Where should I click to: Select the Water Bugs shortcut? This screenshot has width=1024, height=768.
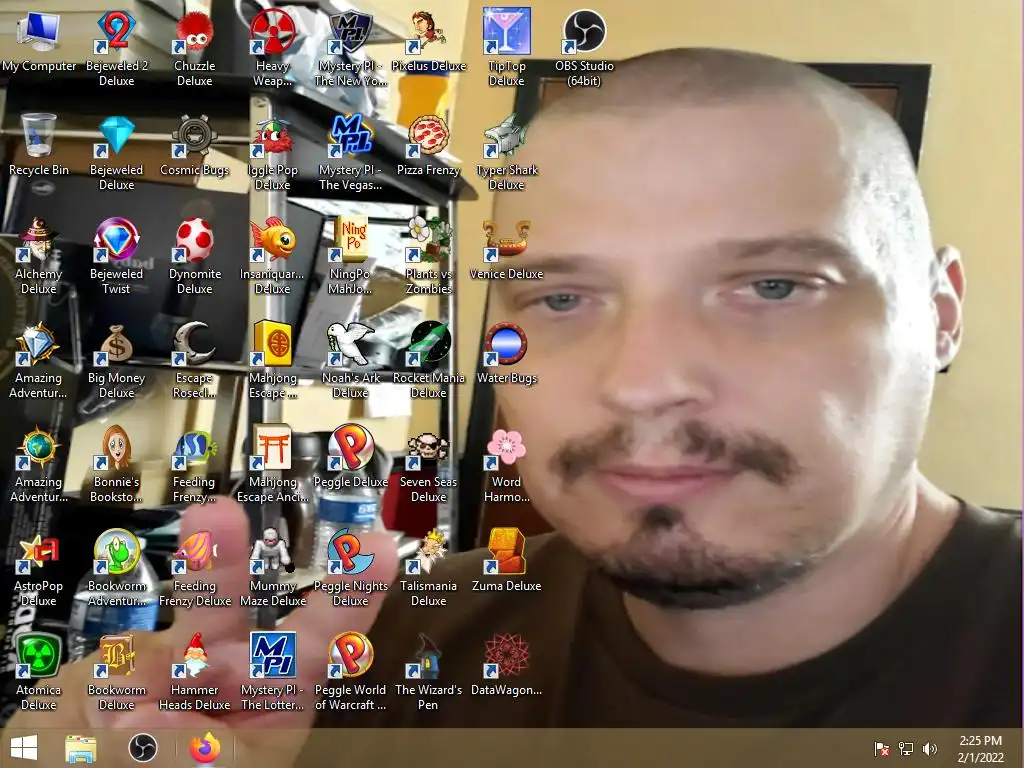(x=506, y=354)
